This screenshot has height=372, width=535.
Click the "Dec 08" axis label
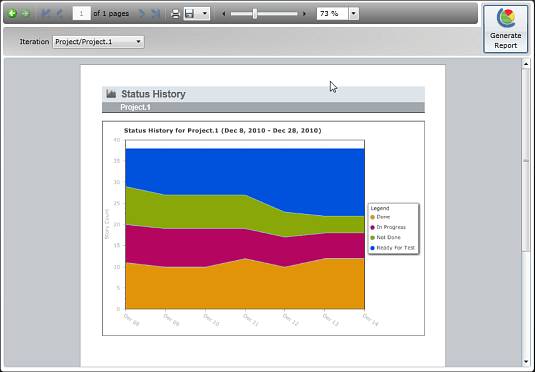(131, 320)
